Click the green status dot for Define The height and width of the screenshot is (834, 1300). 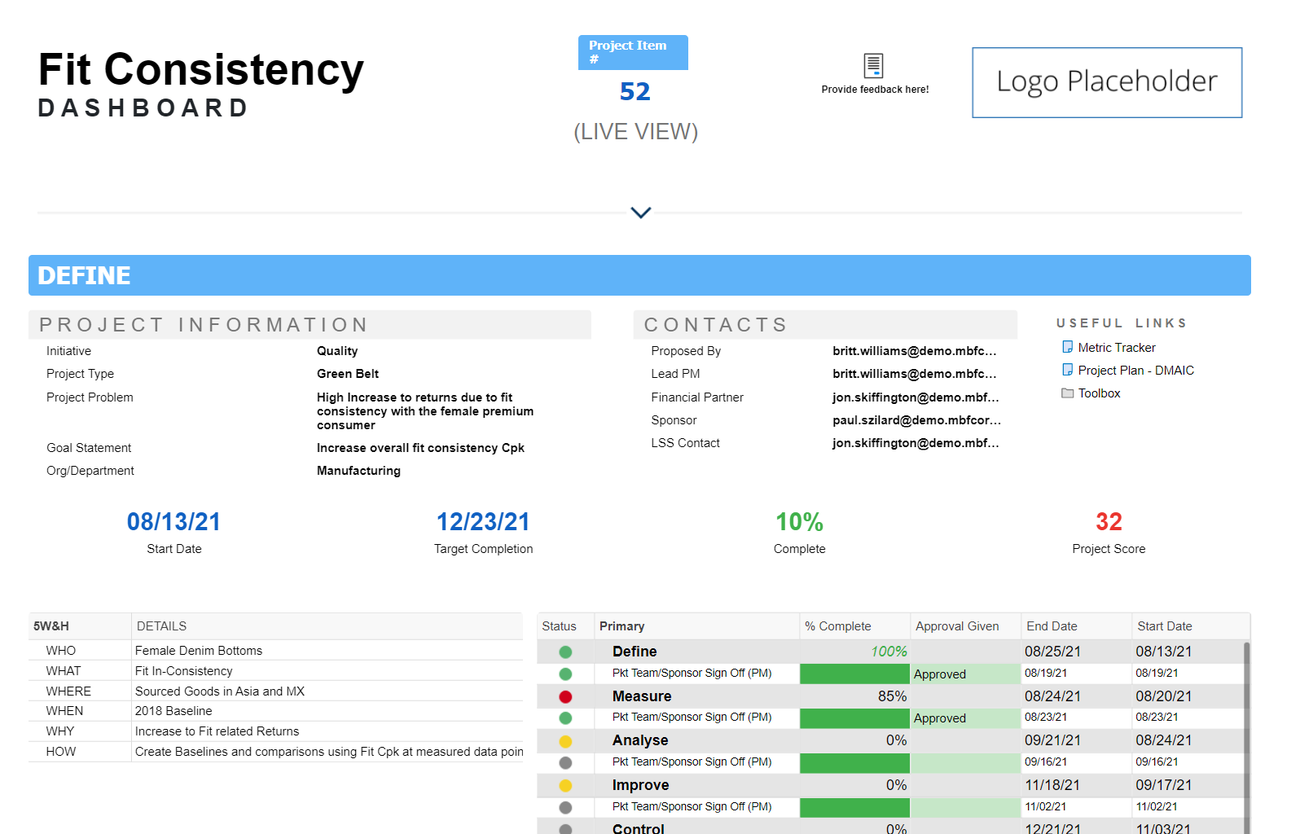click(x=565, y=652)
